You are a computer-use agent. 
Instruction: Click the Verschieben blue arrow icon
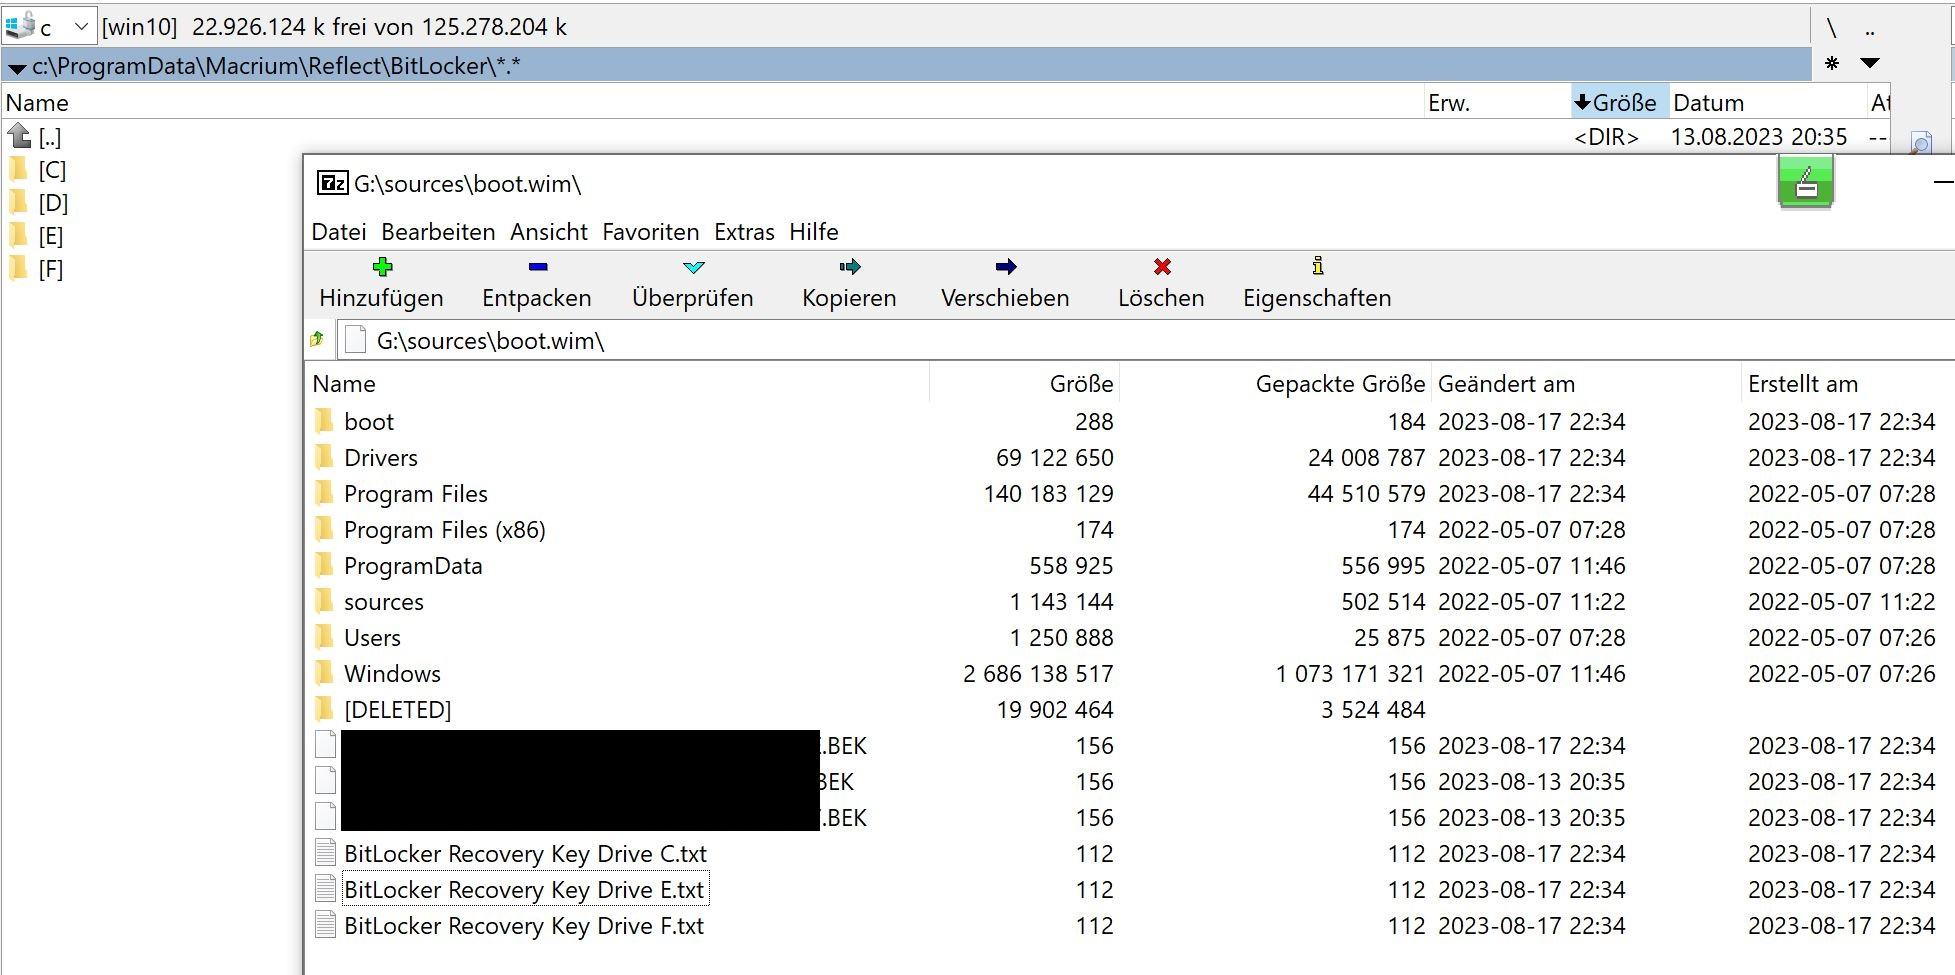tap(1006, 266)
